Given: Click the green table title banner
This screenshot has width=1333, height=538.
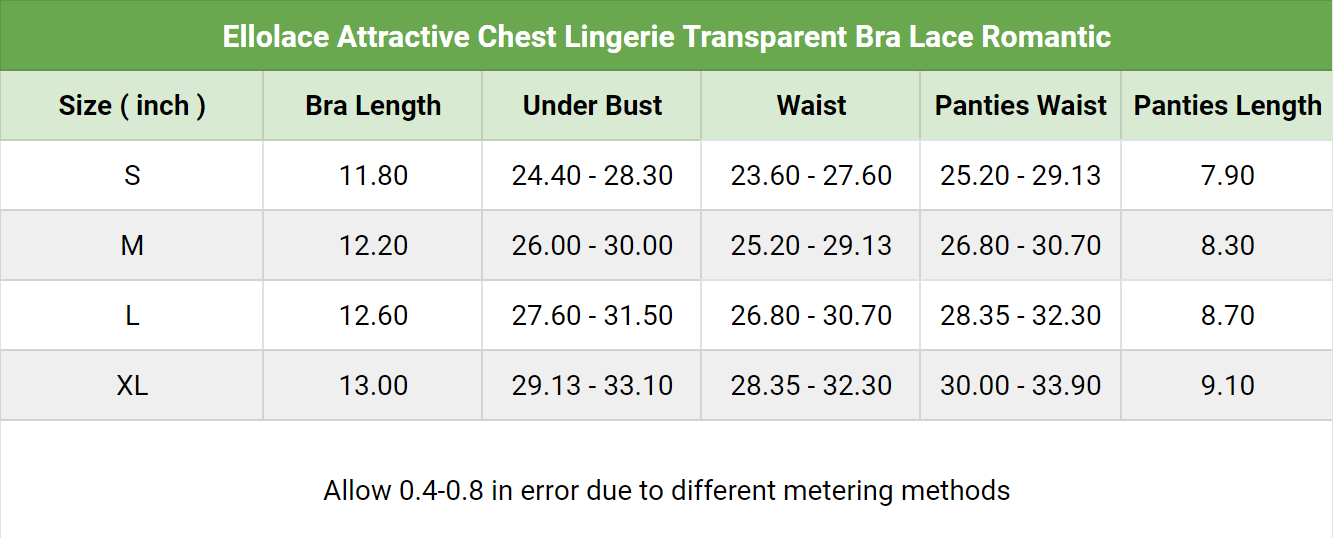Looking at the screenshot, I should tap(666, 37).
